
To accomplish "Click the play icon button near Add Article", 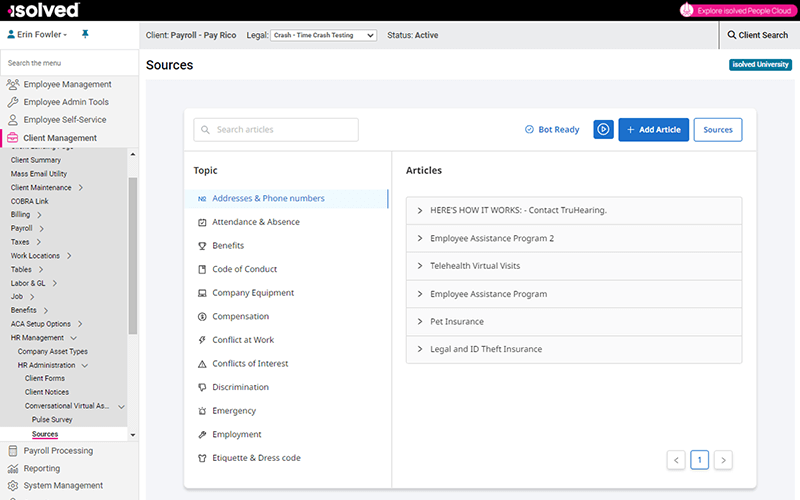I will pos(603,130).
